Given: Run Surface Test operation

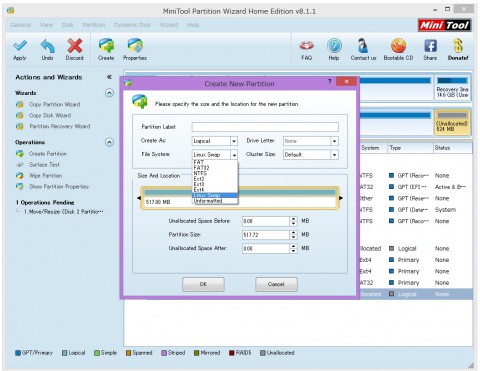Looking at the screenshot, I should coord(44,165).
